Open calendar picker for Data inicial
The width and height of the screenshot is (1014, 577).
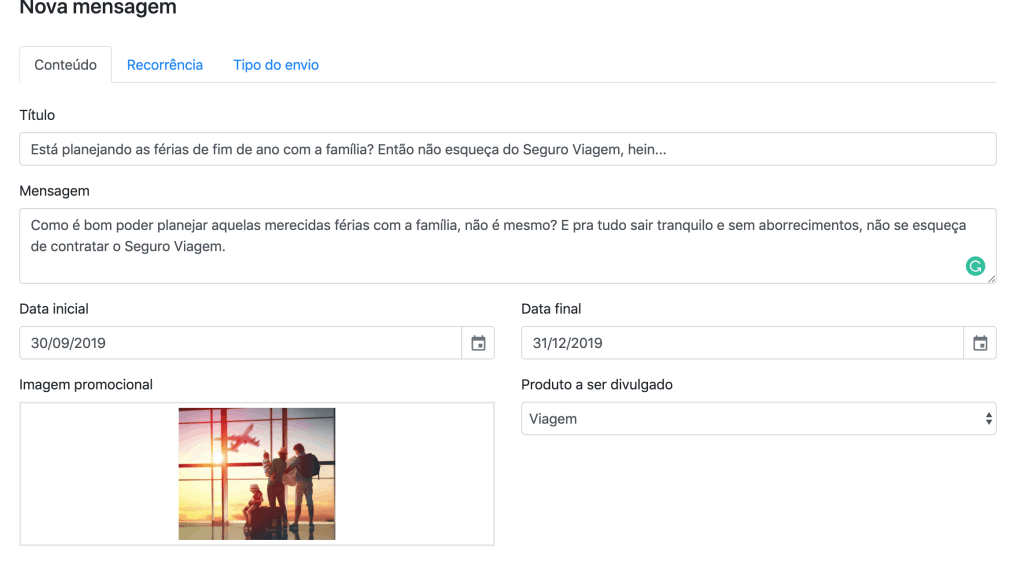pos(478,343)
